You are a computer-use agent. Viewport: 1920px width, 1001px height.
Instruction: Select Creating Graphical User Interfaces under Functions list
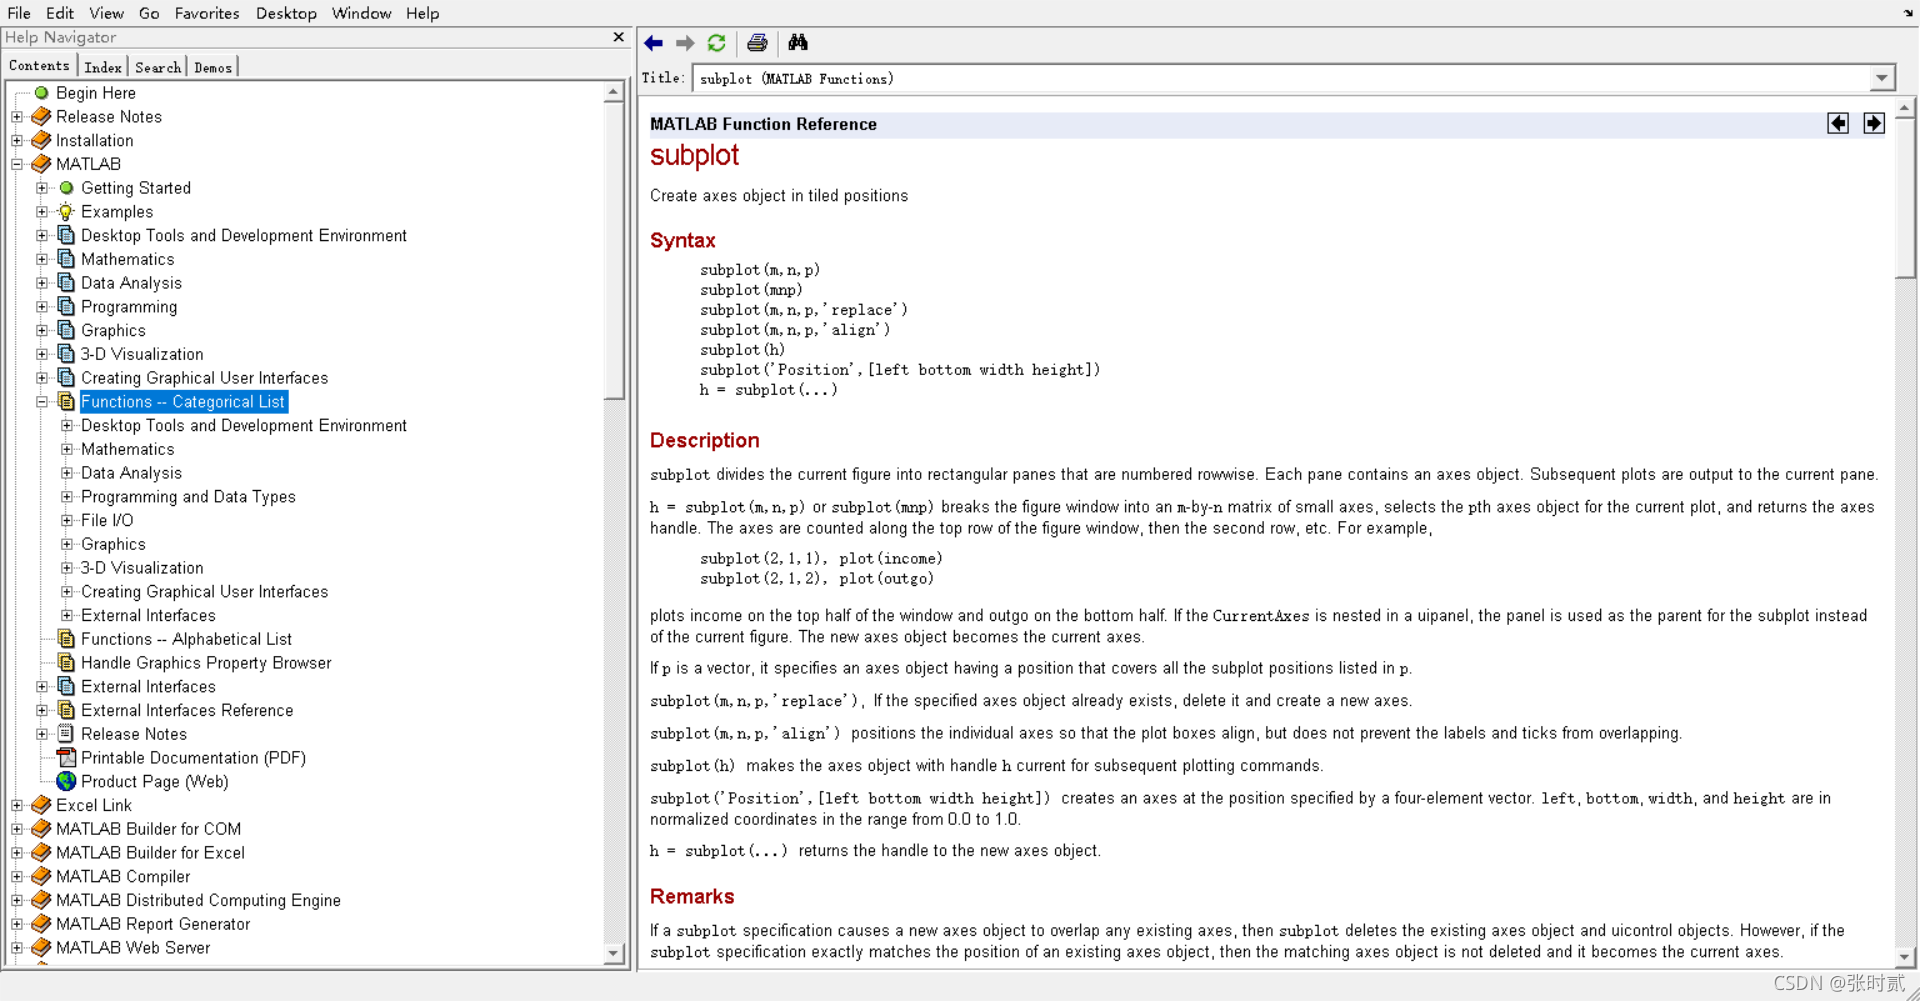coord(204,592)
